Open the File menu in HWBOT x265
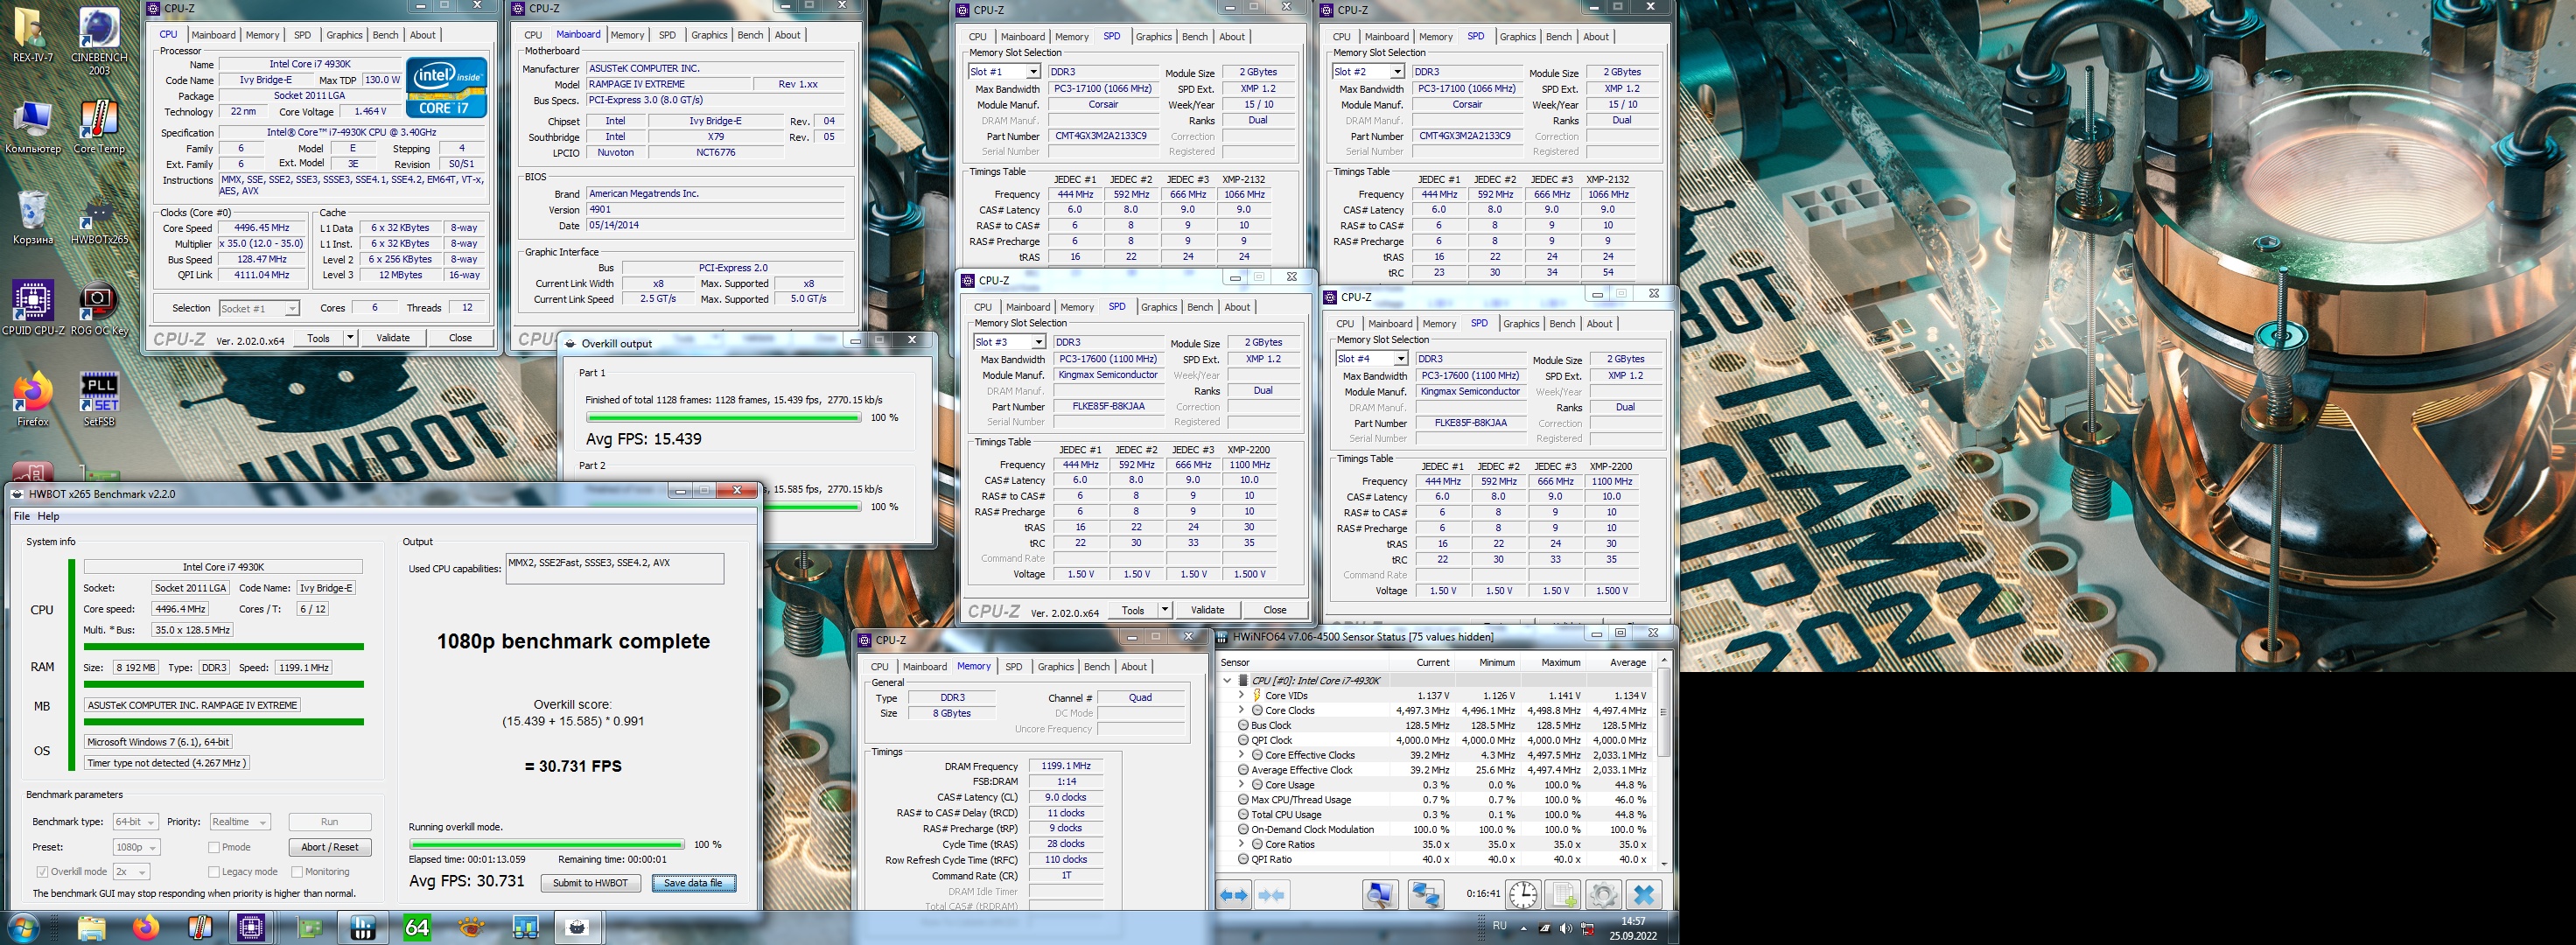 coord(21,516)
